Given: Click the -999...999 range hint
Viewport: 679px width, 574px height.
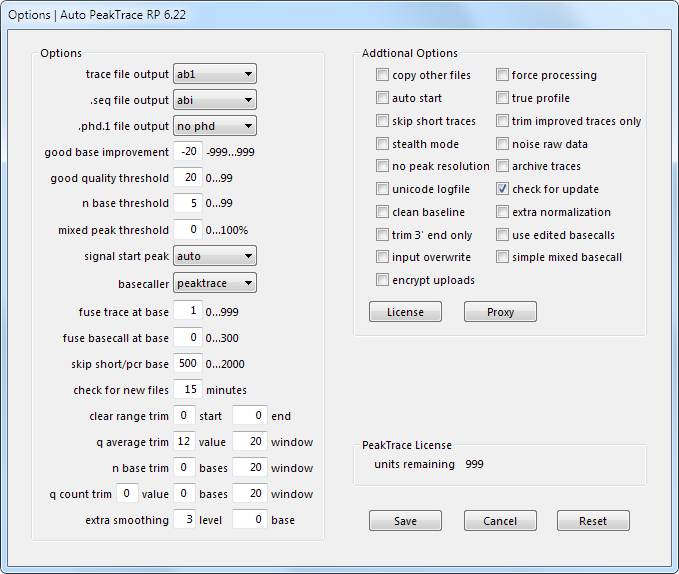Looking at the screenshot, I should [x=230, y=152].
